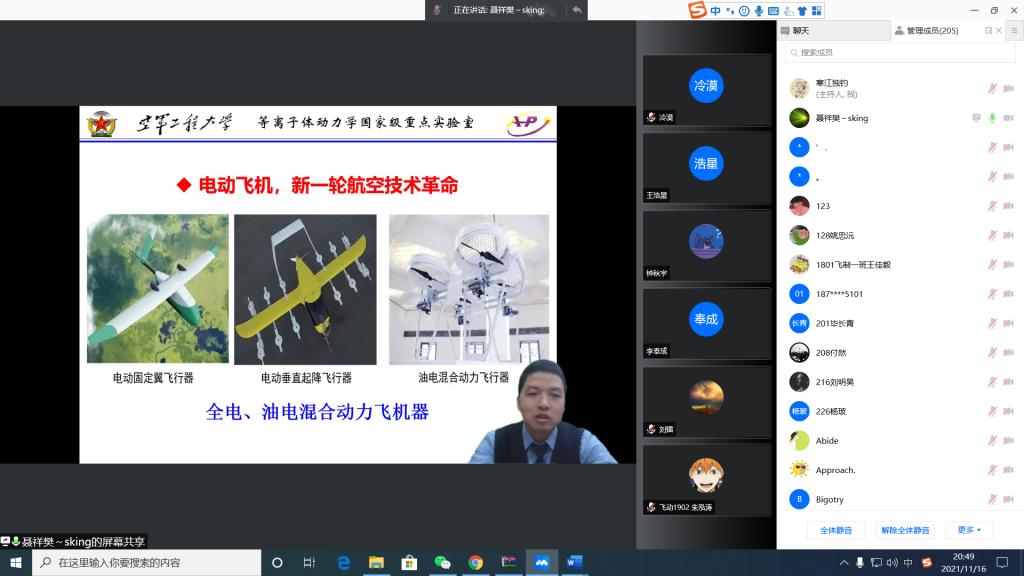Click Sogou input method S icon

pos(697,10)
